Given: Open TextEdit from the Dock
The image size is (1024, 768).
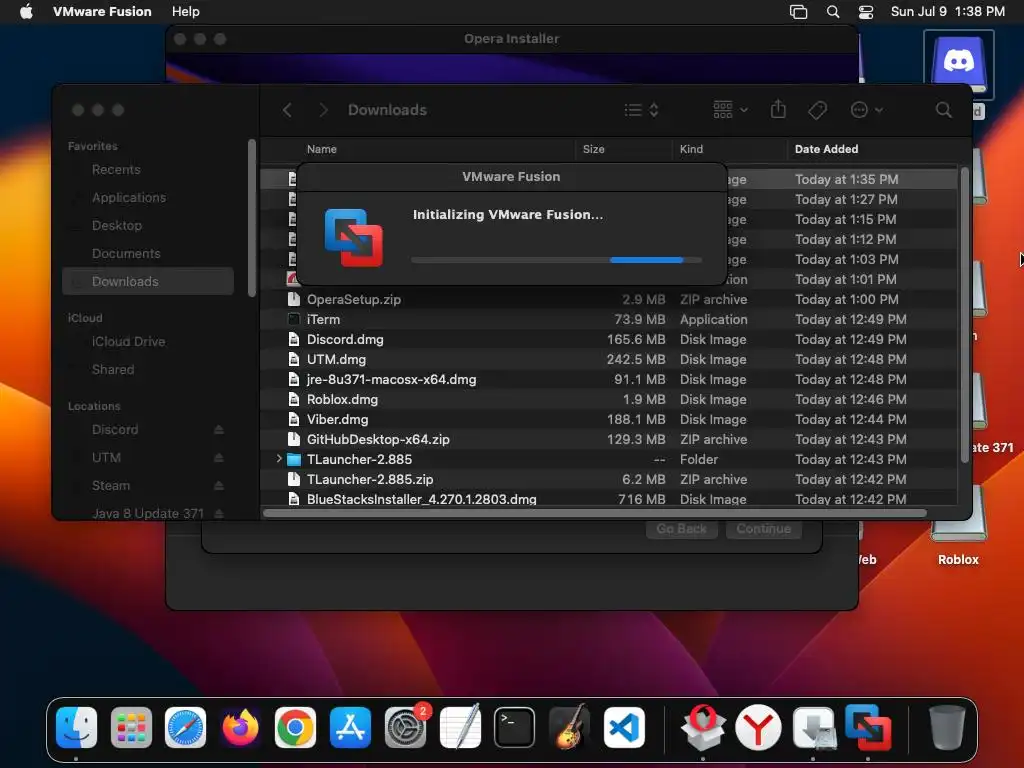Looking at the screenshot, I should pos(460,727).
